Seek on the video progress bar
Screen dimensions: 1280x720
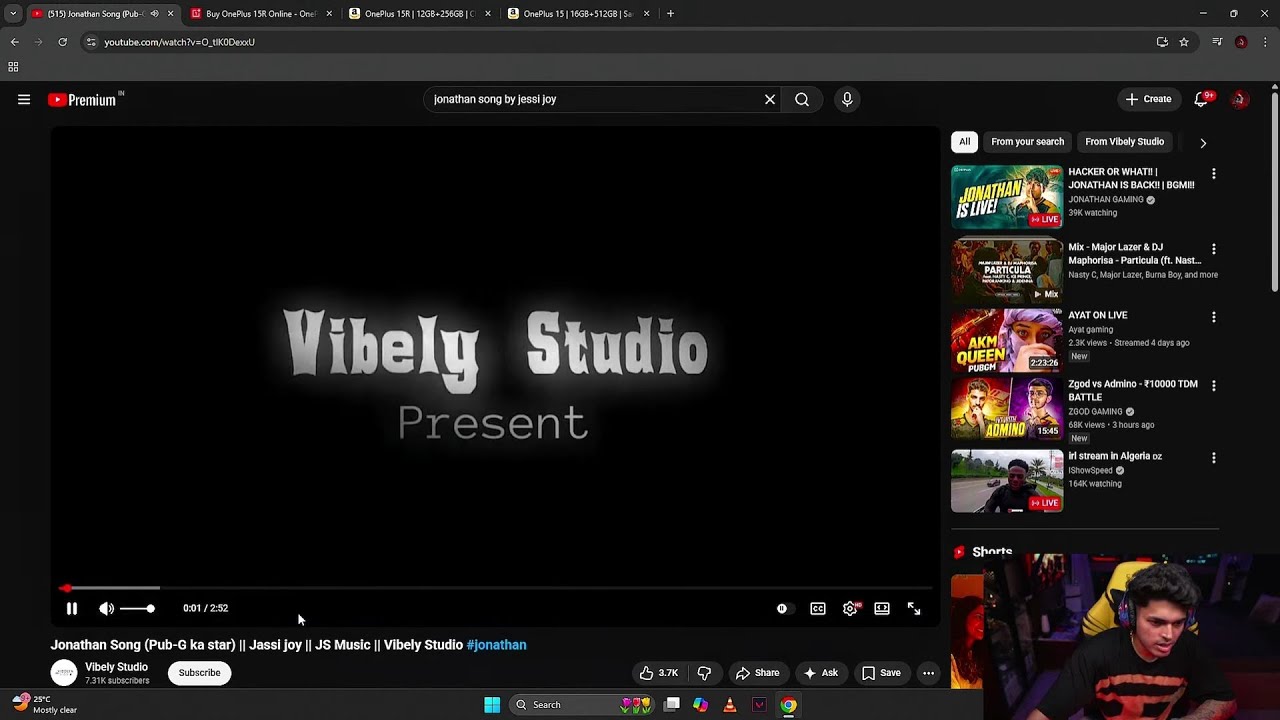[x=495, y=588]
